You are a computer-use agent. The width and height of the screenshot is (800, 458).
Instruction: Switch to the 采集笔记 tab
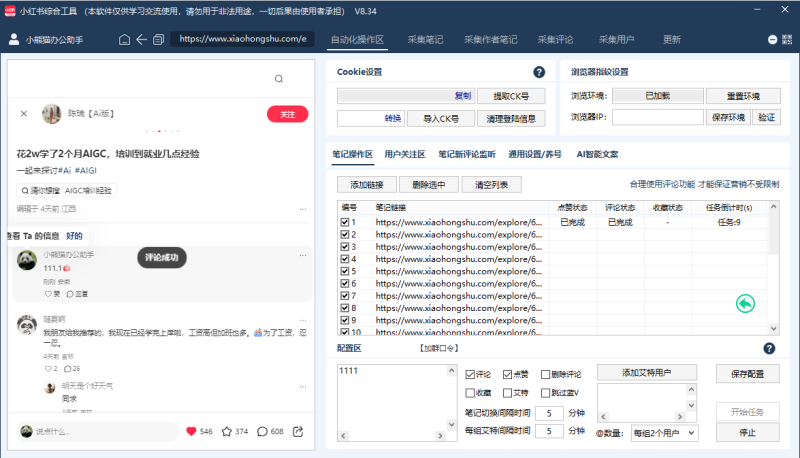(x=425, y=40)
